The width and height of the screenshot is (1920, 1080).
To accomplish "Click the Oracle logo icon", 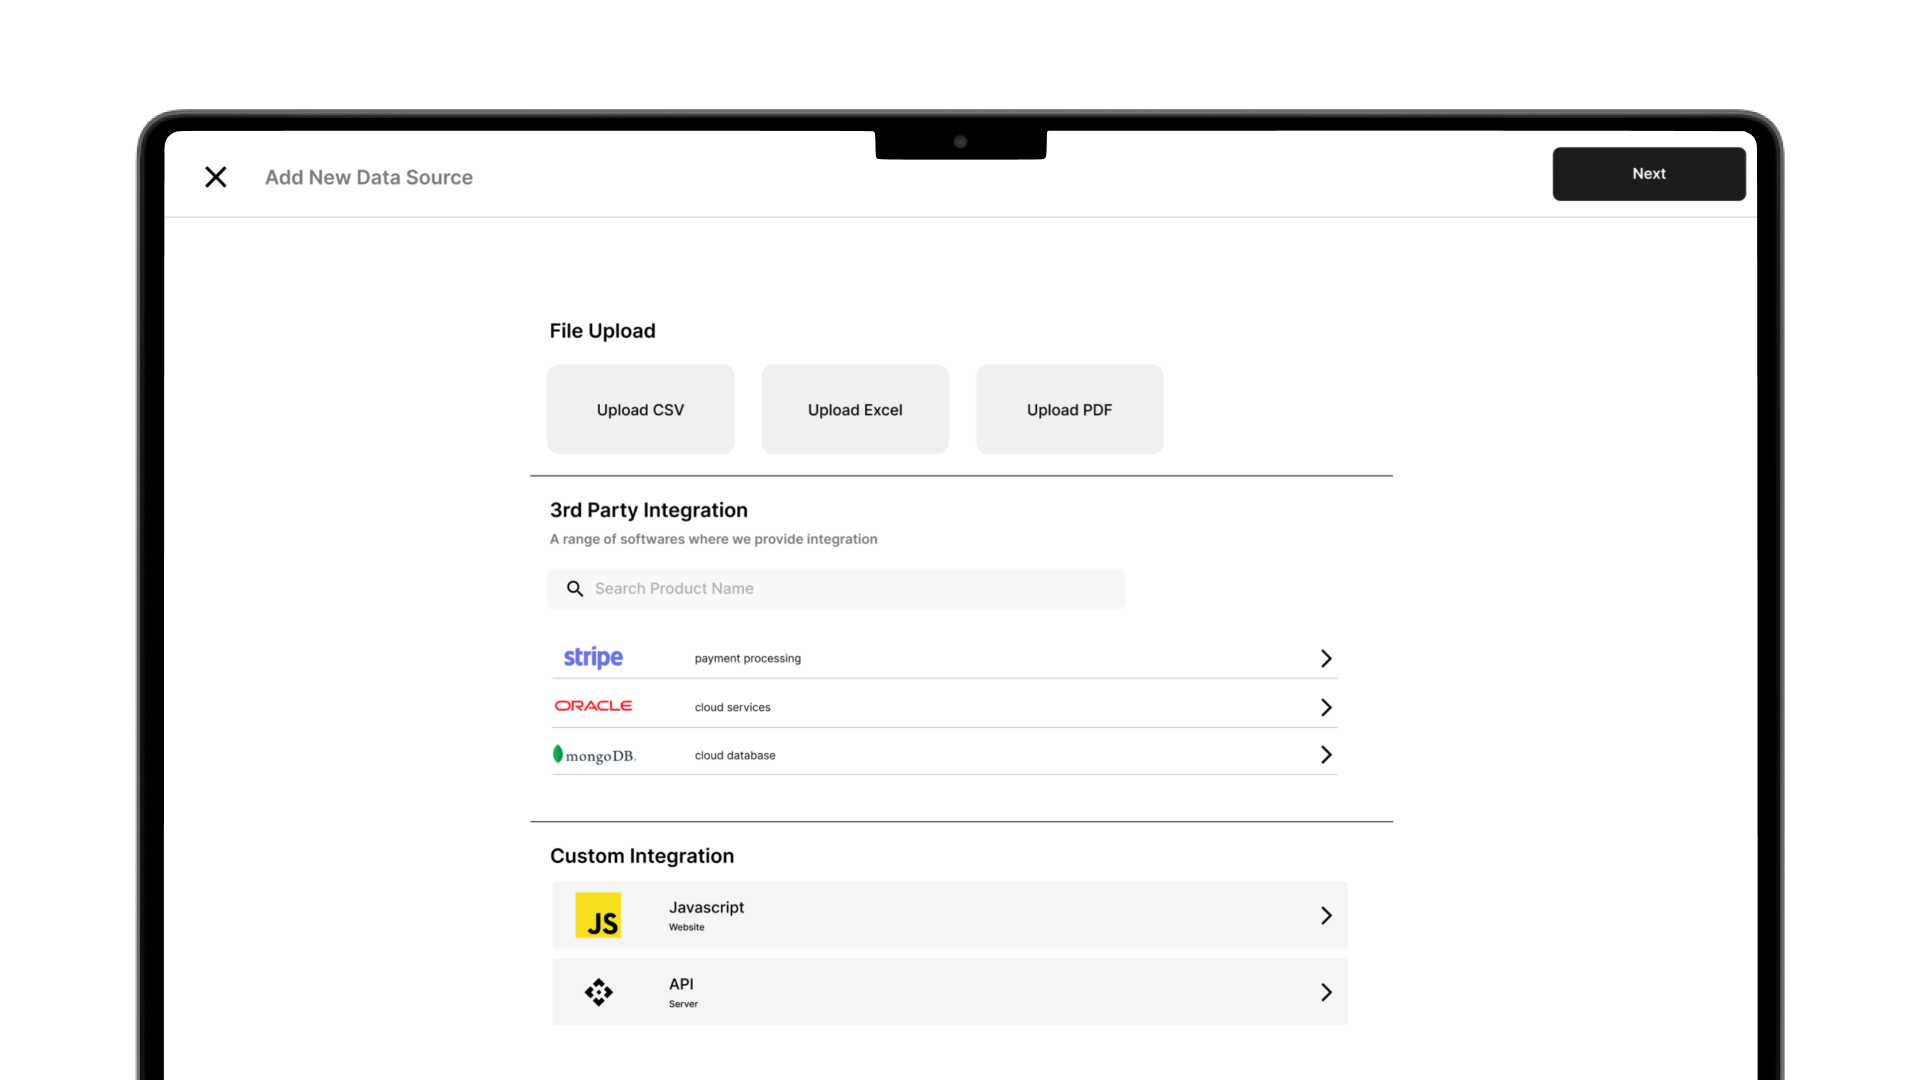I will [592, 705].
